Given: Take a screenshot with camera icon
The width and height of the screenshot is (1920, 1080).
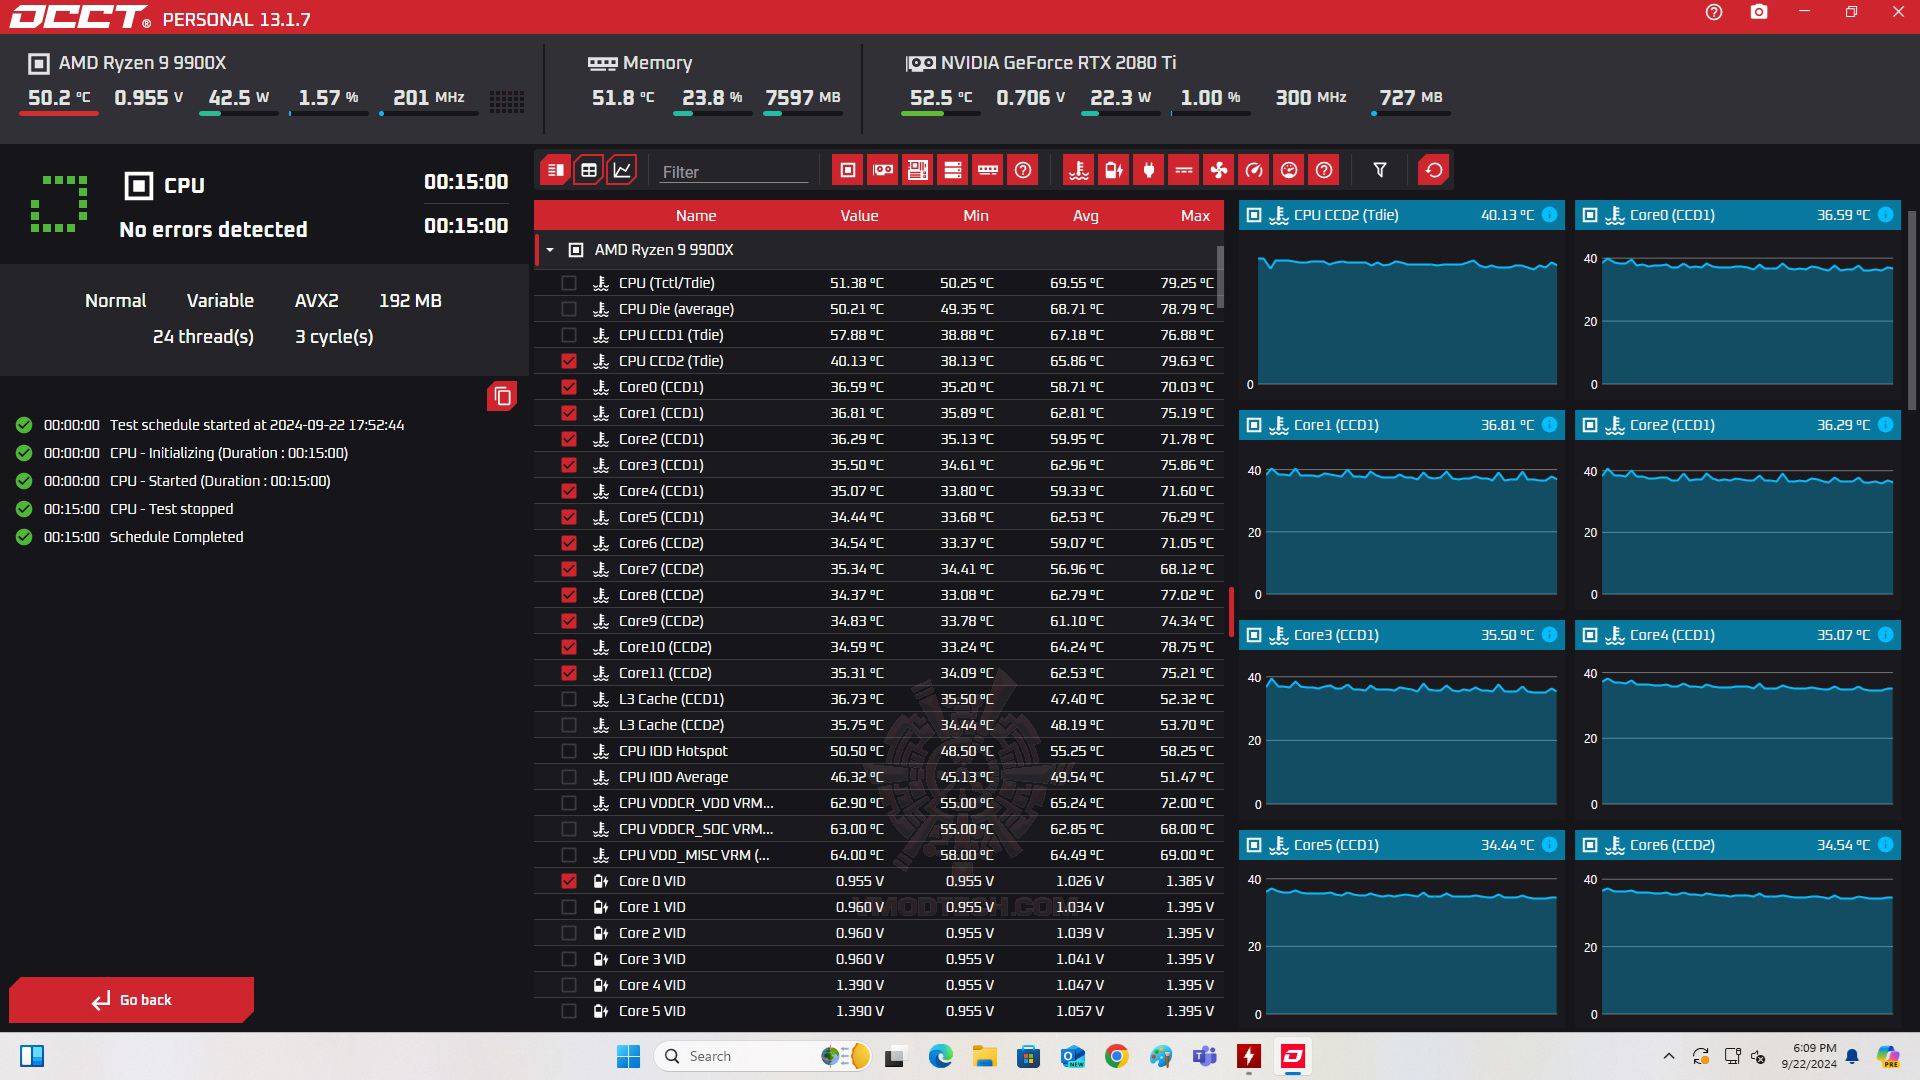Looking at the screenshot, I should [x=1759, y=13].
